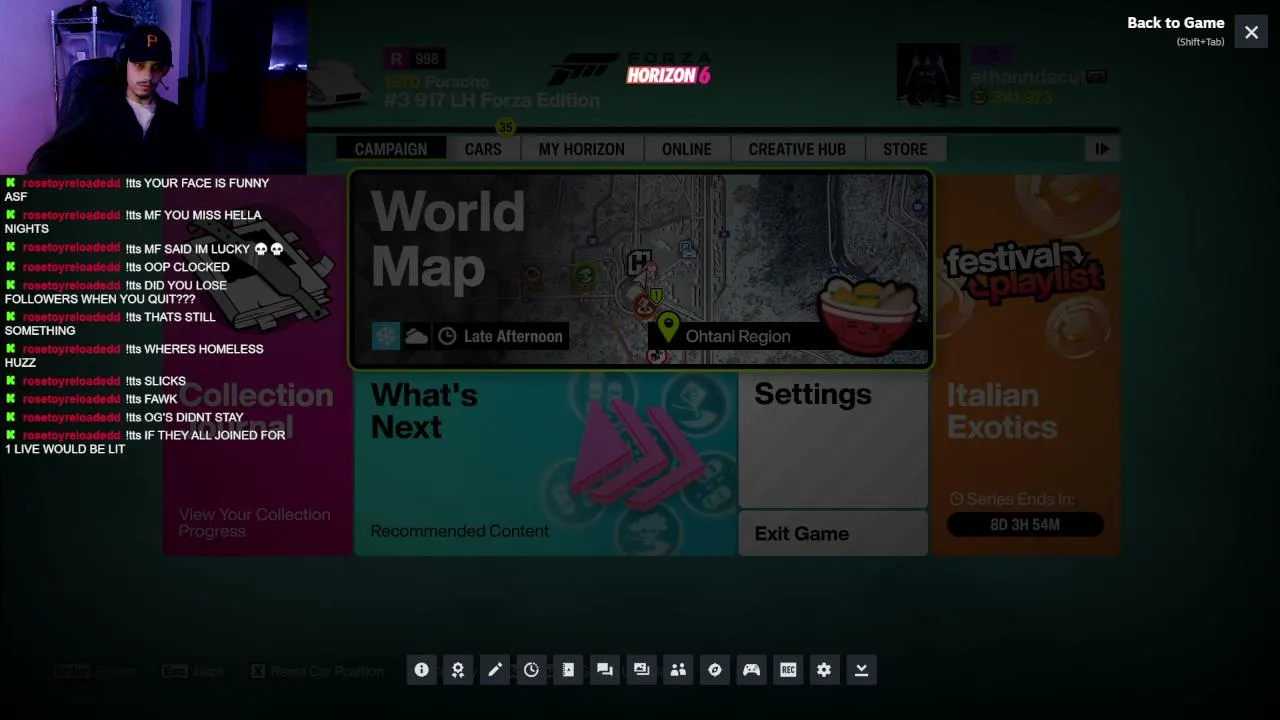Click the Recommended Content caption
The image size is (1280, 720).
click(460, 531)
